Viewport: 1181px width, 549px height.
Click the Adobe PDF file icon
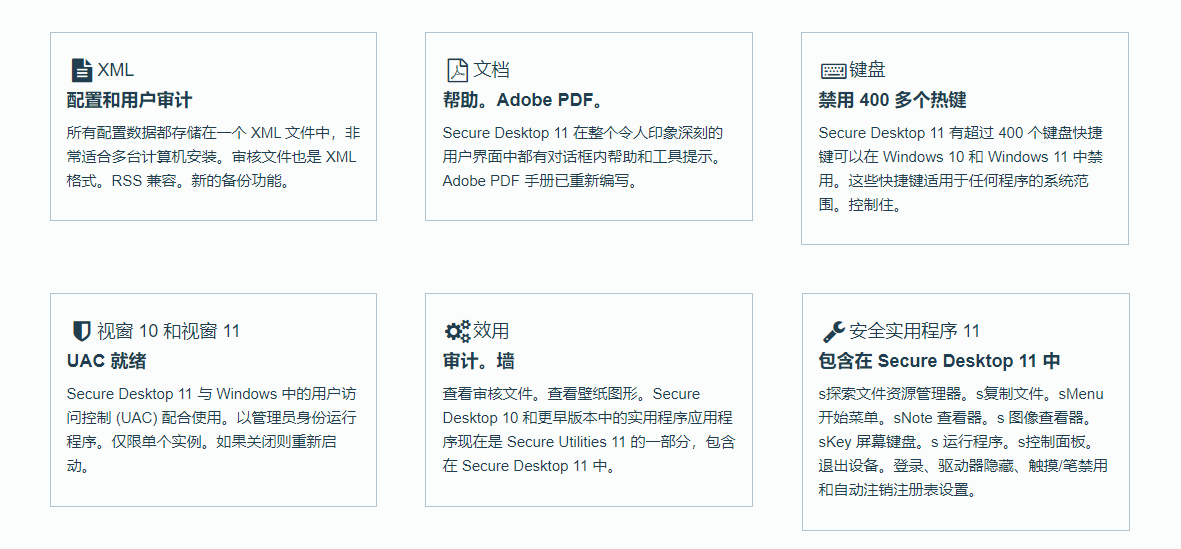point(456,70)
